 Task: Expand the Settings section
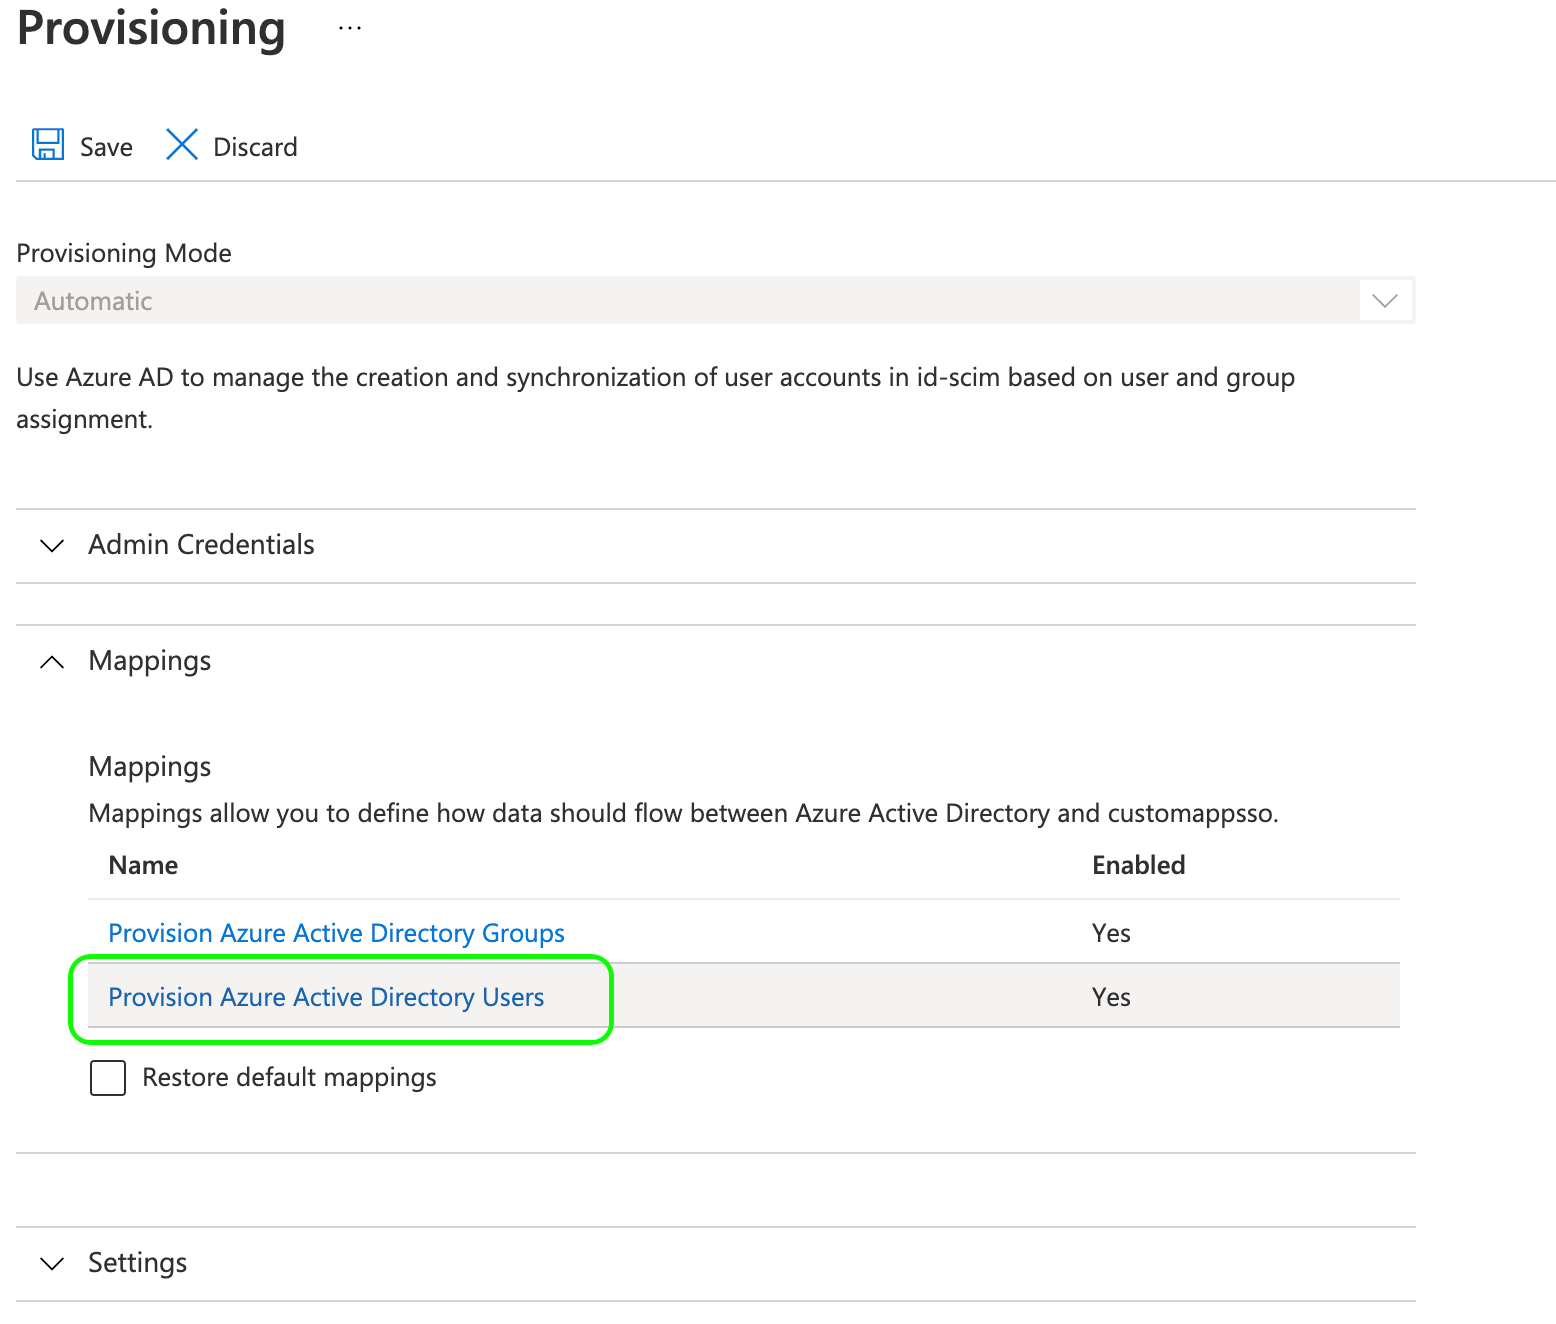coord(138,1263)
